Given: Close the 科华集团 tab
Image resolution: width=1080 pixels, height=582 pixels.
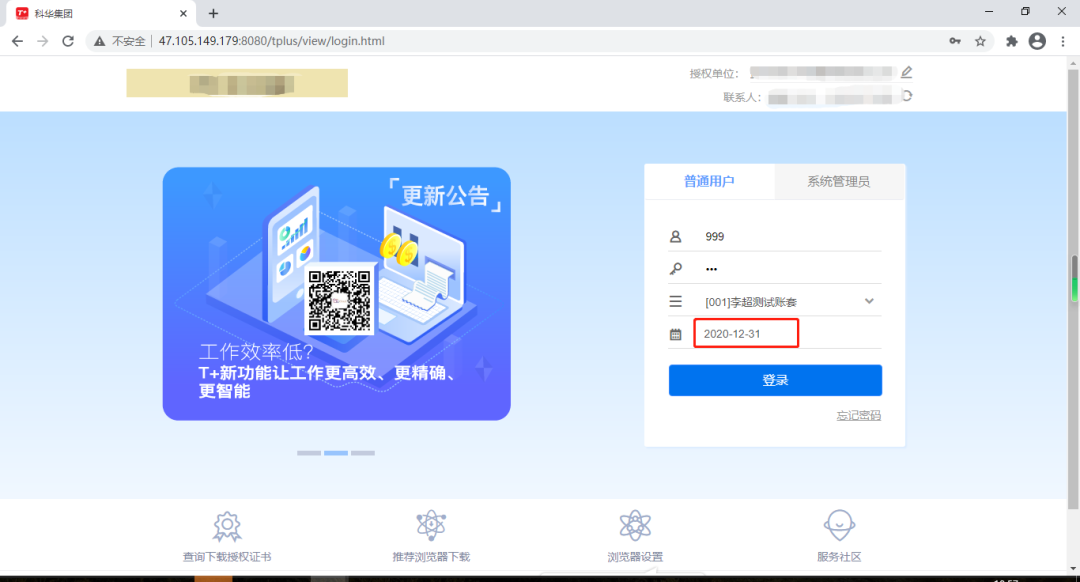Looking at the screenshot, I should (183, 13).
